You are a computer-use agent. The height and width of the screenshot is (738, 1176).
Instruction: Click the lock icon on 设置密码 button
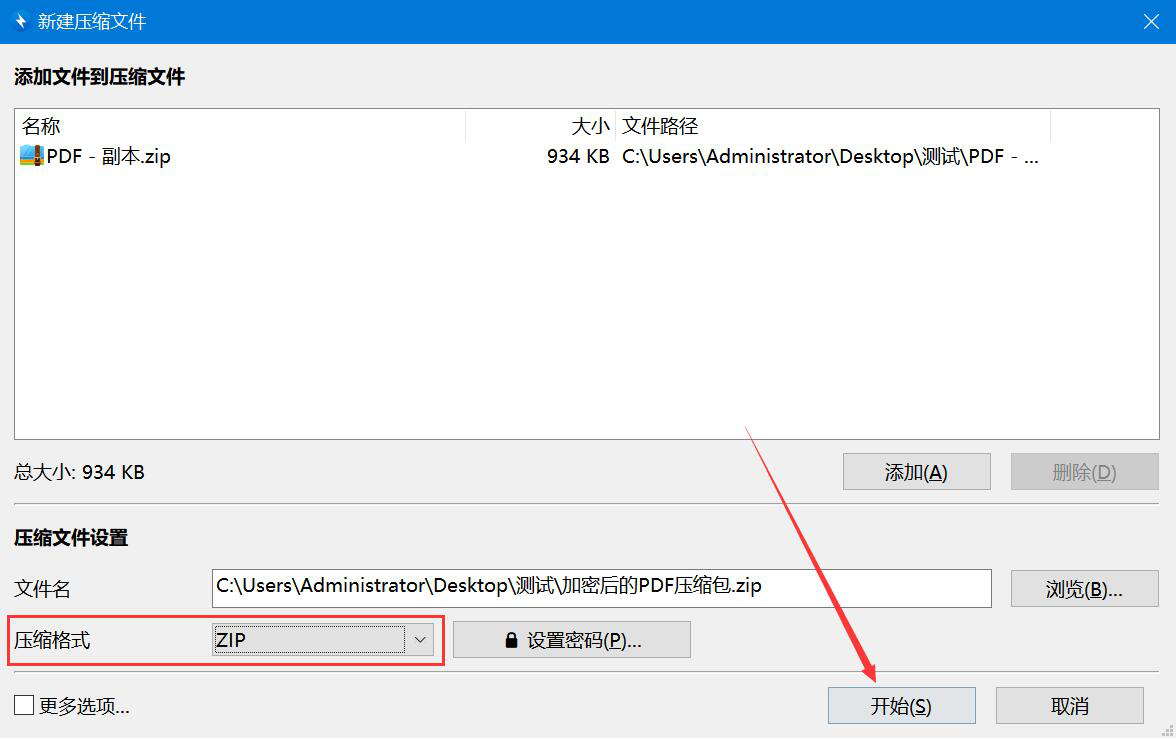click(512, 640)
